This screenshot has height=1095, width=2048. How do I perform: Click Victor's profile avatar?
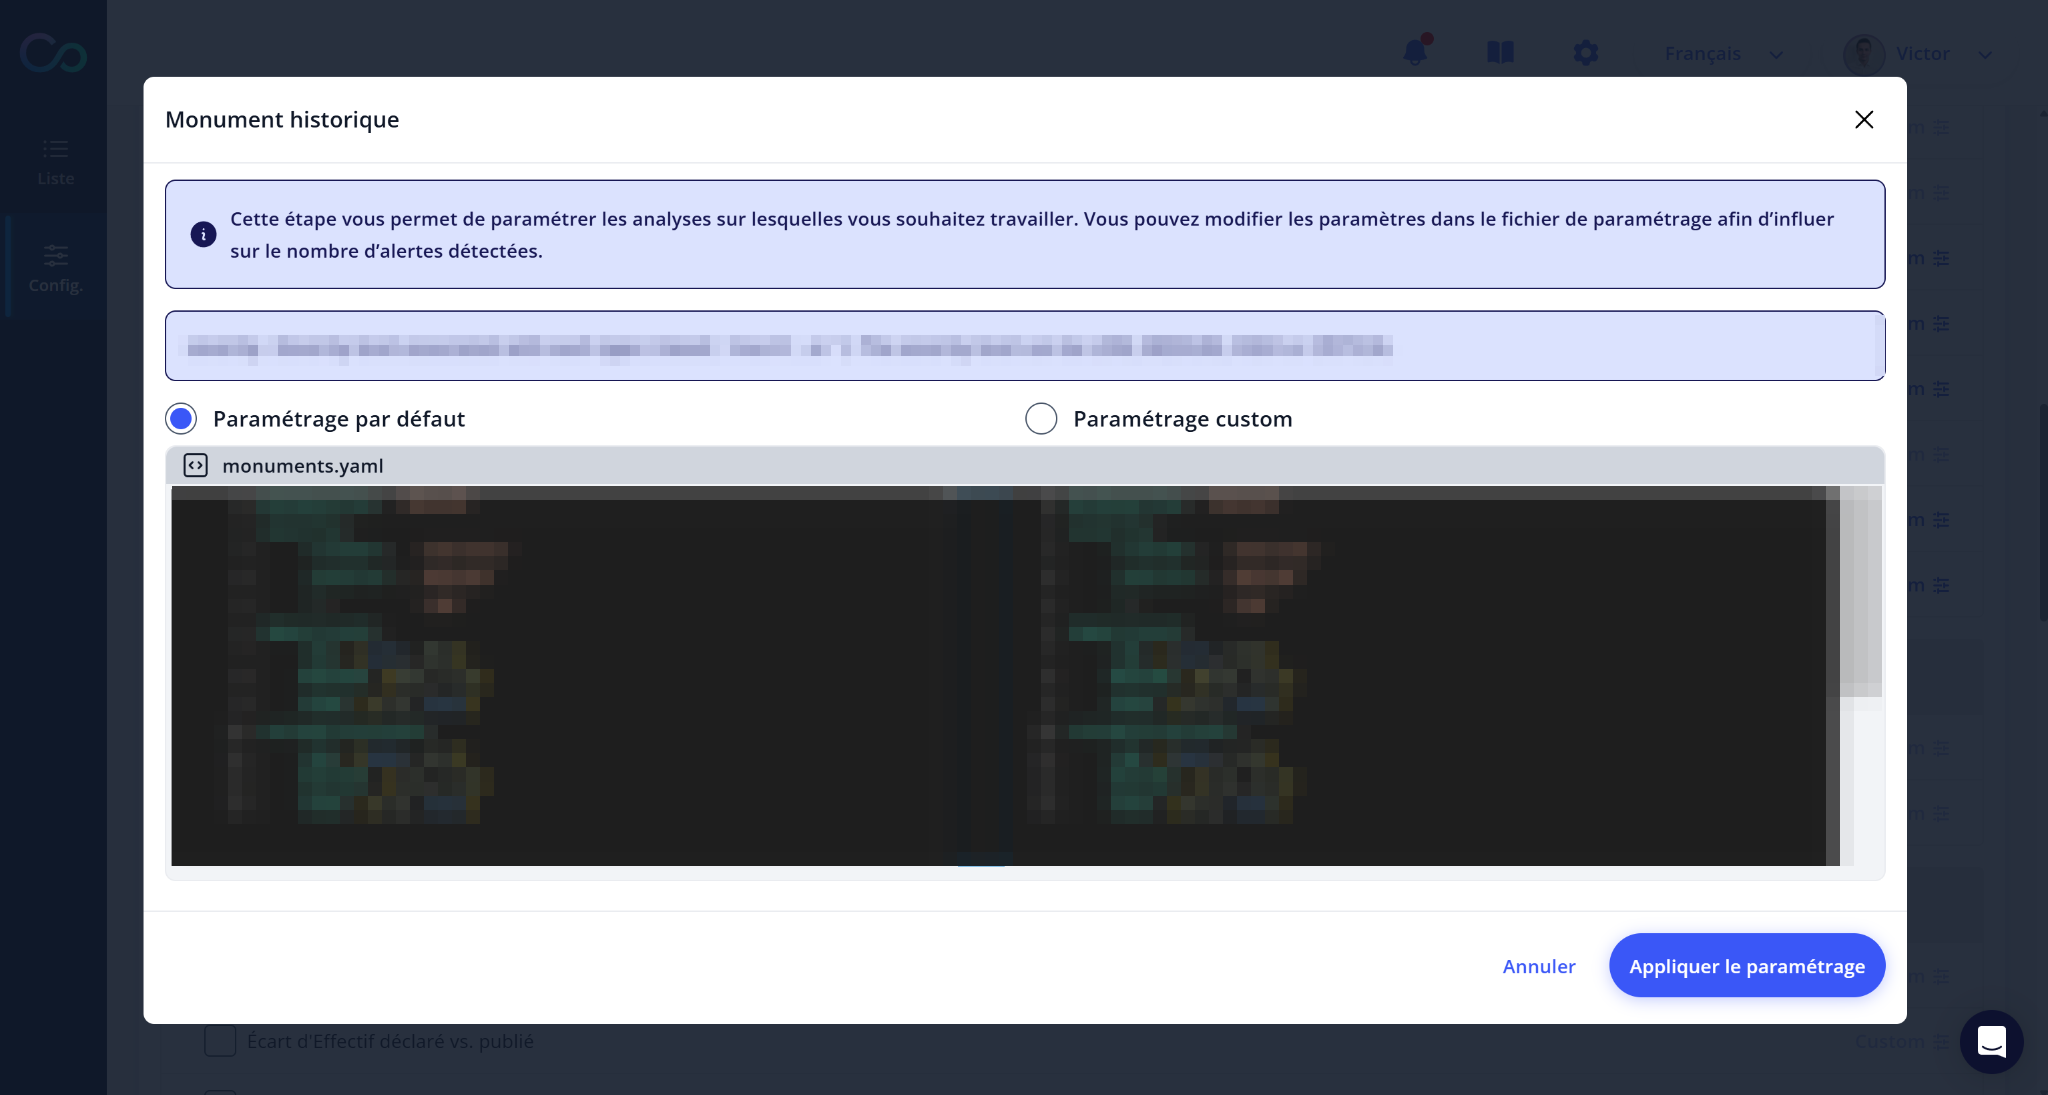pyautogui.click(x=1864, y=54)
